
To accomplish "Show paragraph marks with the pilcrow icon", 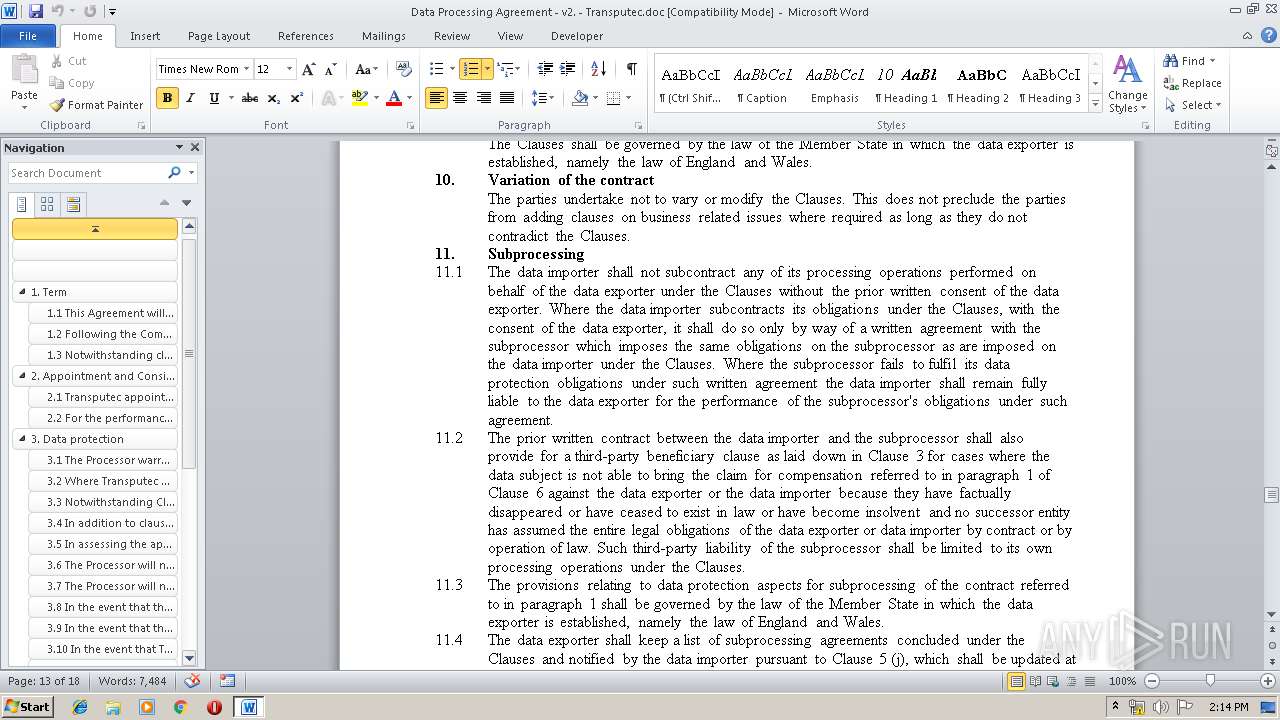I will [x=631, y=69].
